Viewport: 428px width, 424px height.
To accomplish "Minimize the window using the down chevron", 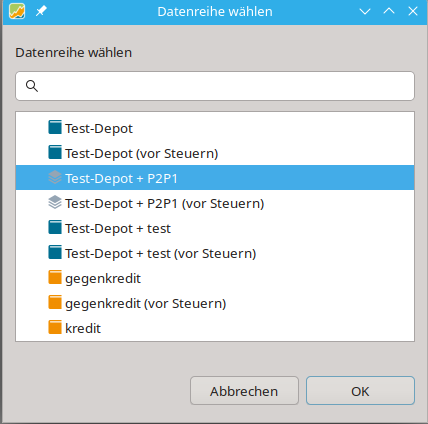I will tap(365, 12).
